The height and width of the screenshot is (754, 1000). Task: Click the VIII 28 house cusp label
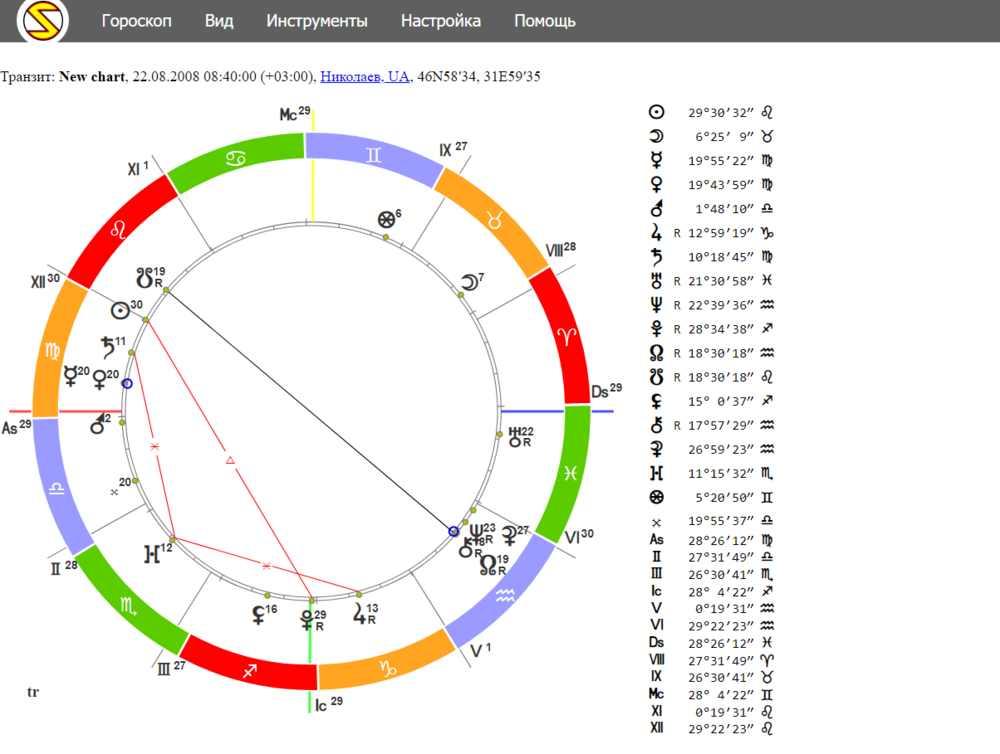click(x=561, y=249)
